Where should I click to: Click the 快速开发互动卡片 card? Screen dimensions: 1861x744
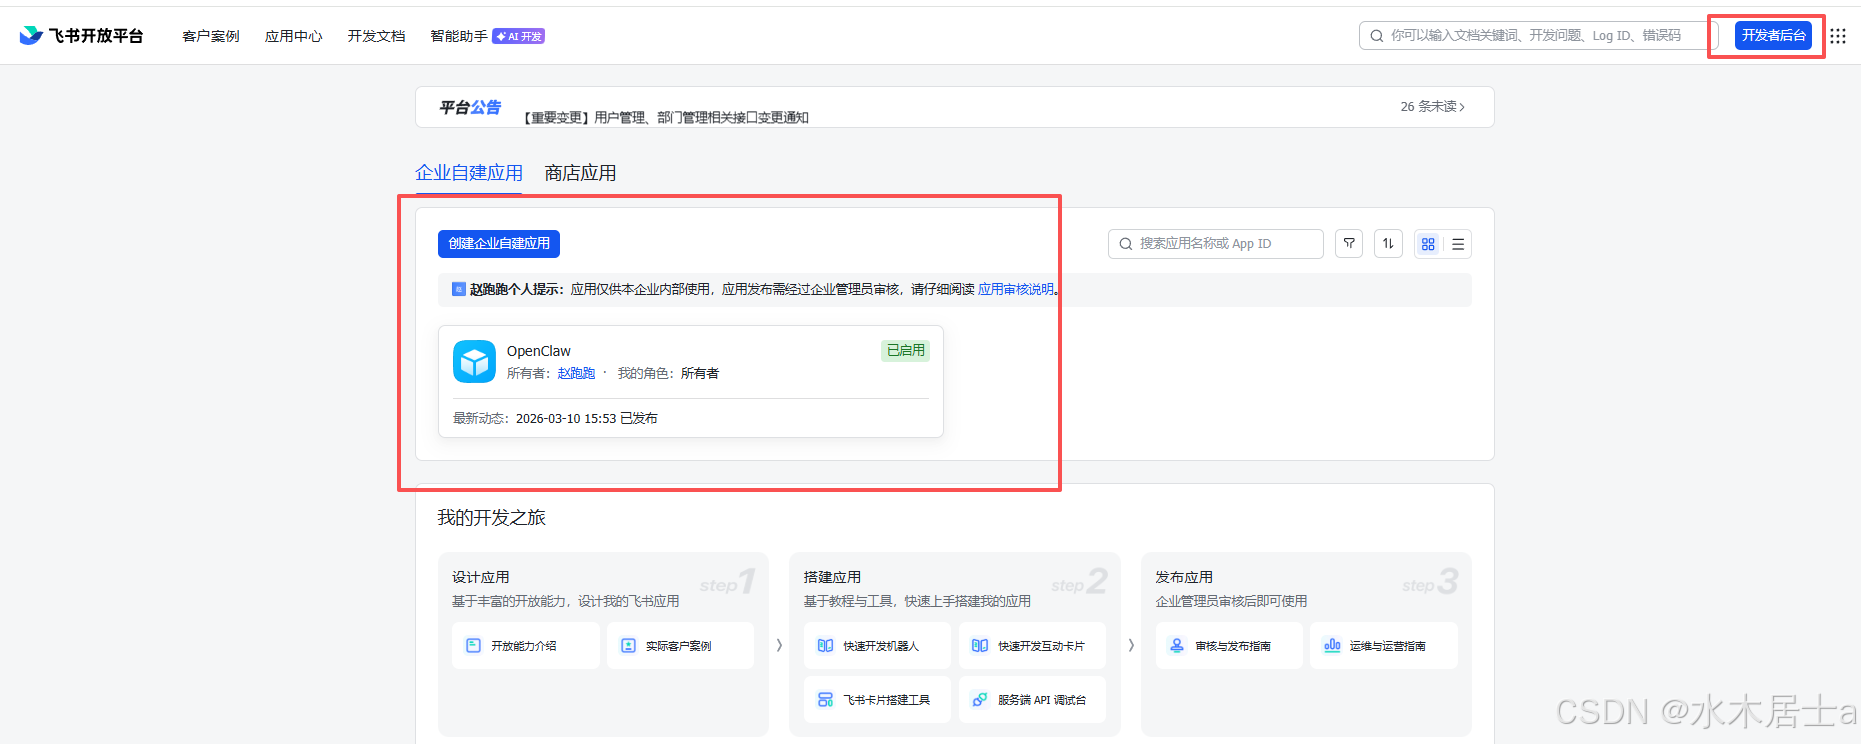[x=1032, y=646]
